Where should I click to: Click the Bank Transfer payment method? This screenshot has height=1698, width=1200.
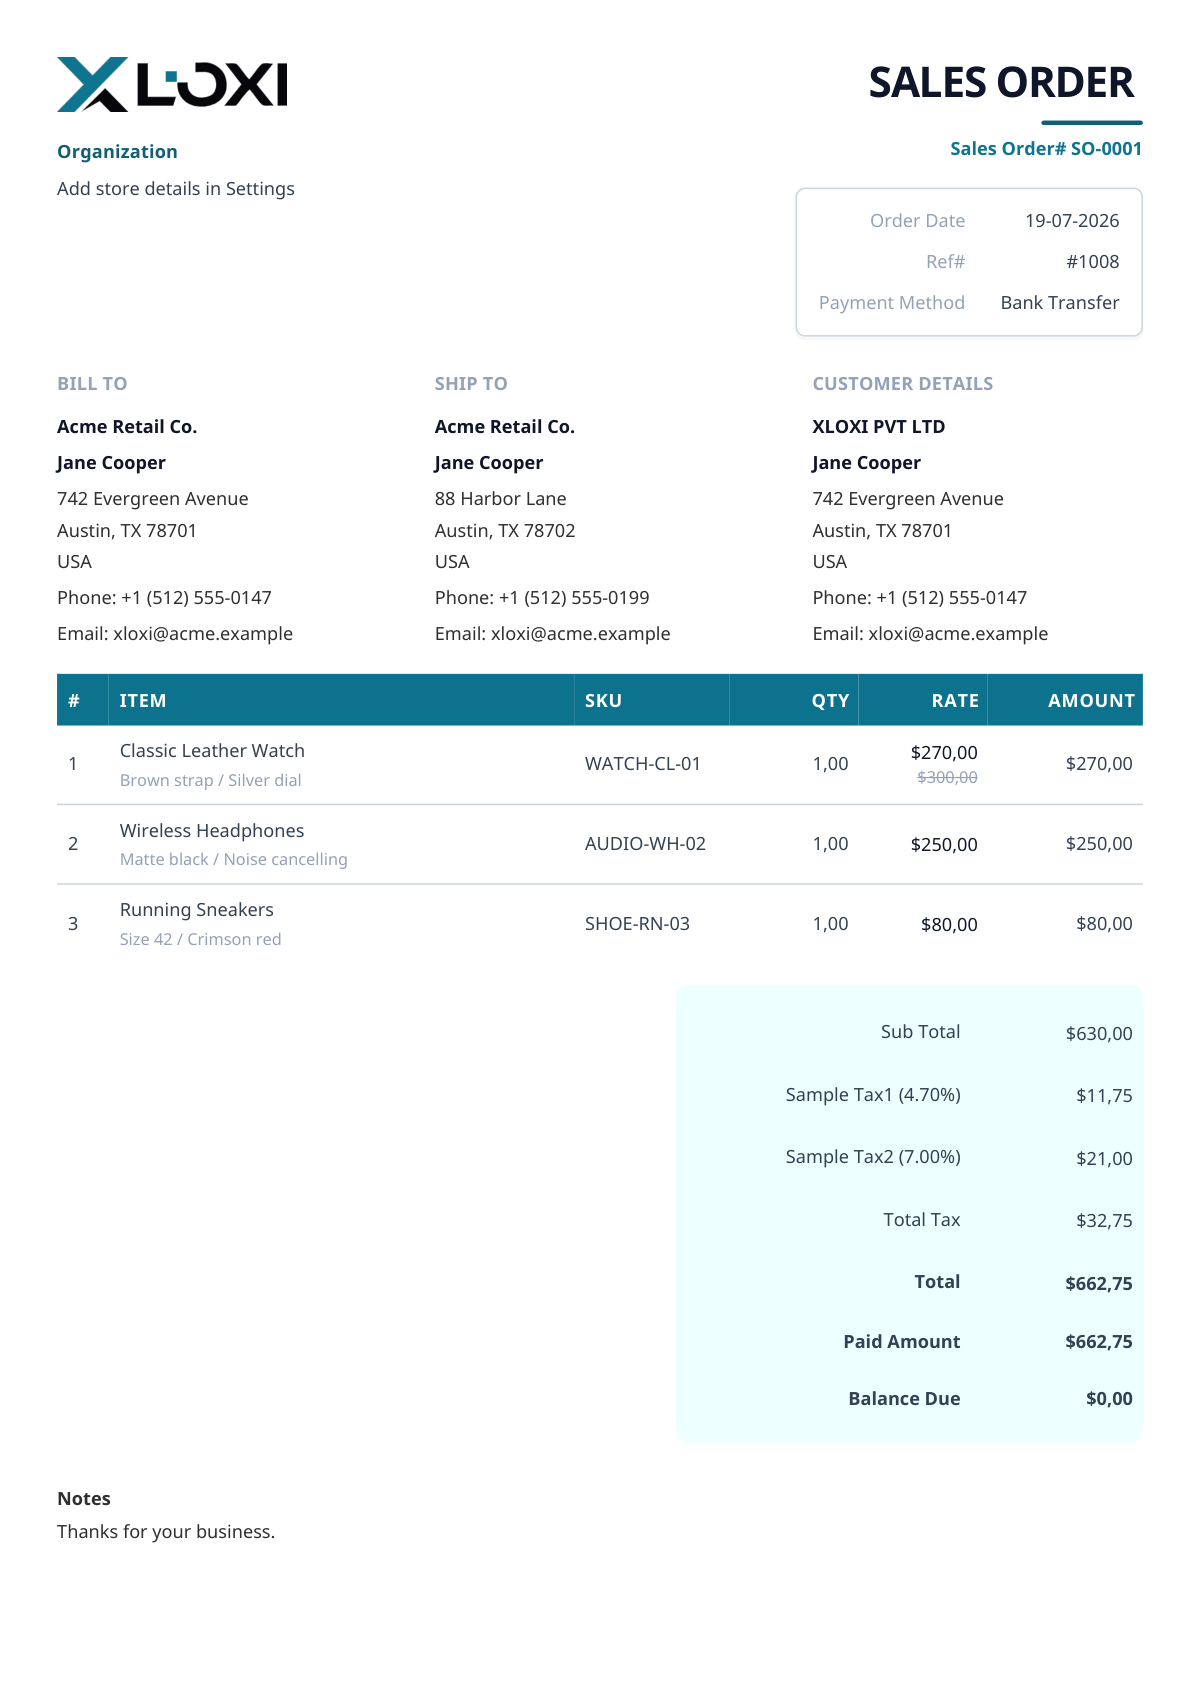pos(1060,303)
